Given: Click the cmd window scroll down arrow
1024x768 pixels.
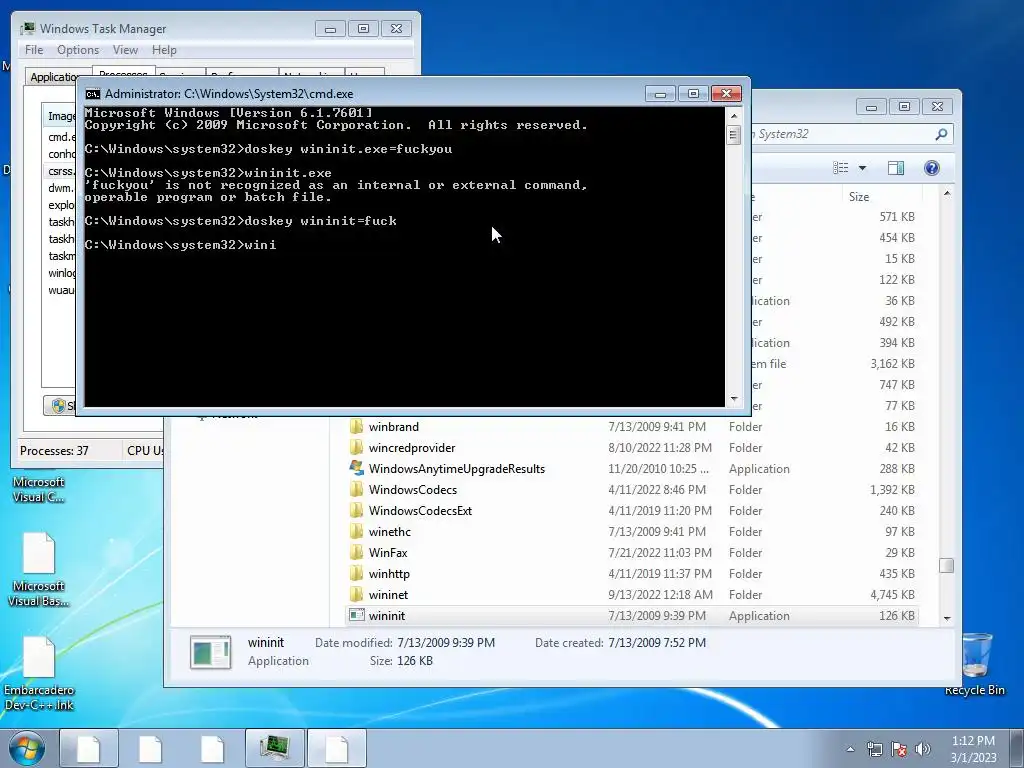Looking at the screenshot, I should pos(734,399).
